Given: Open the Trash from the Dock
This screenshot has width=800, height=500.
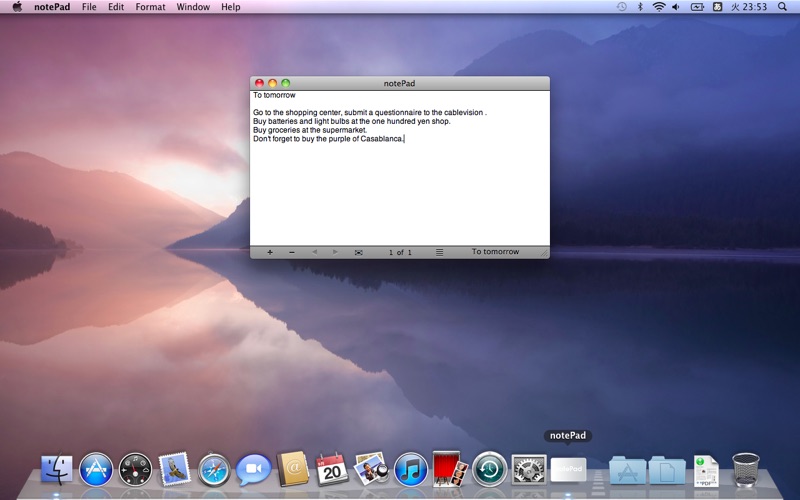Looking at the screenshot, I should click(x=745, y=470).
